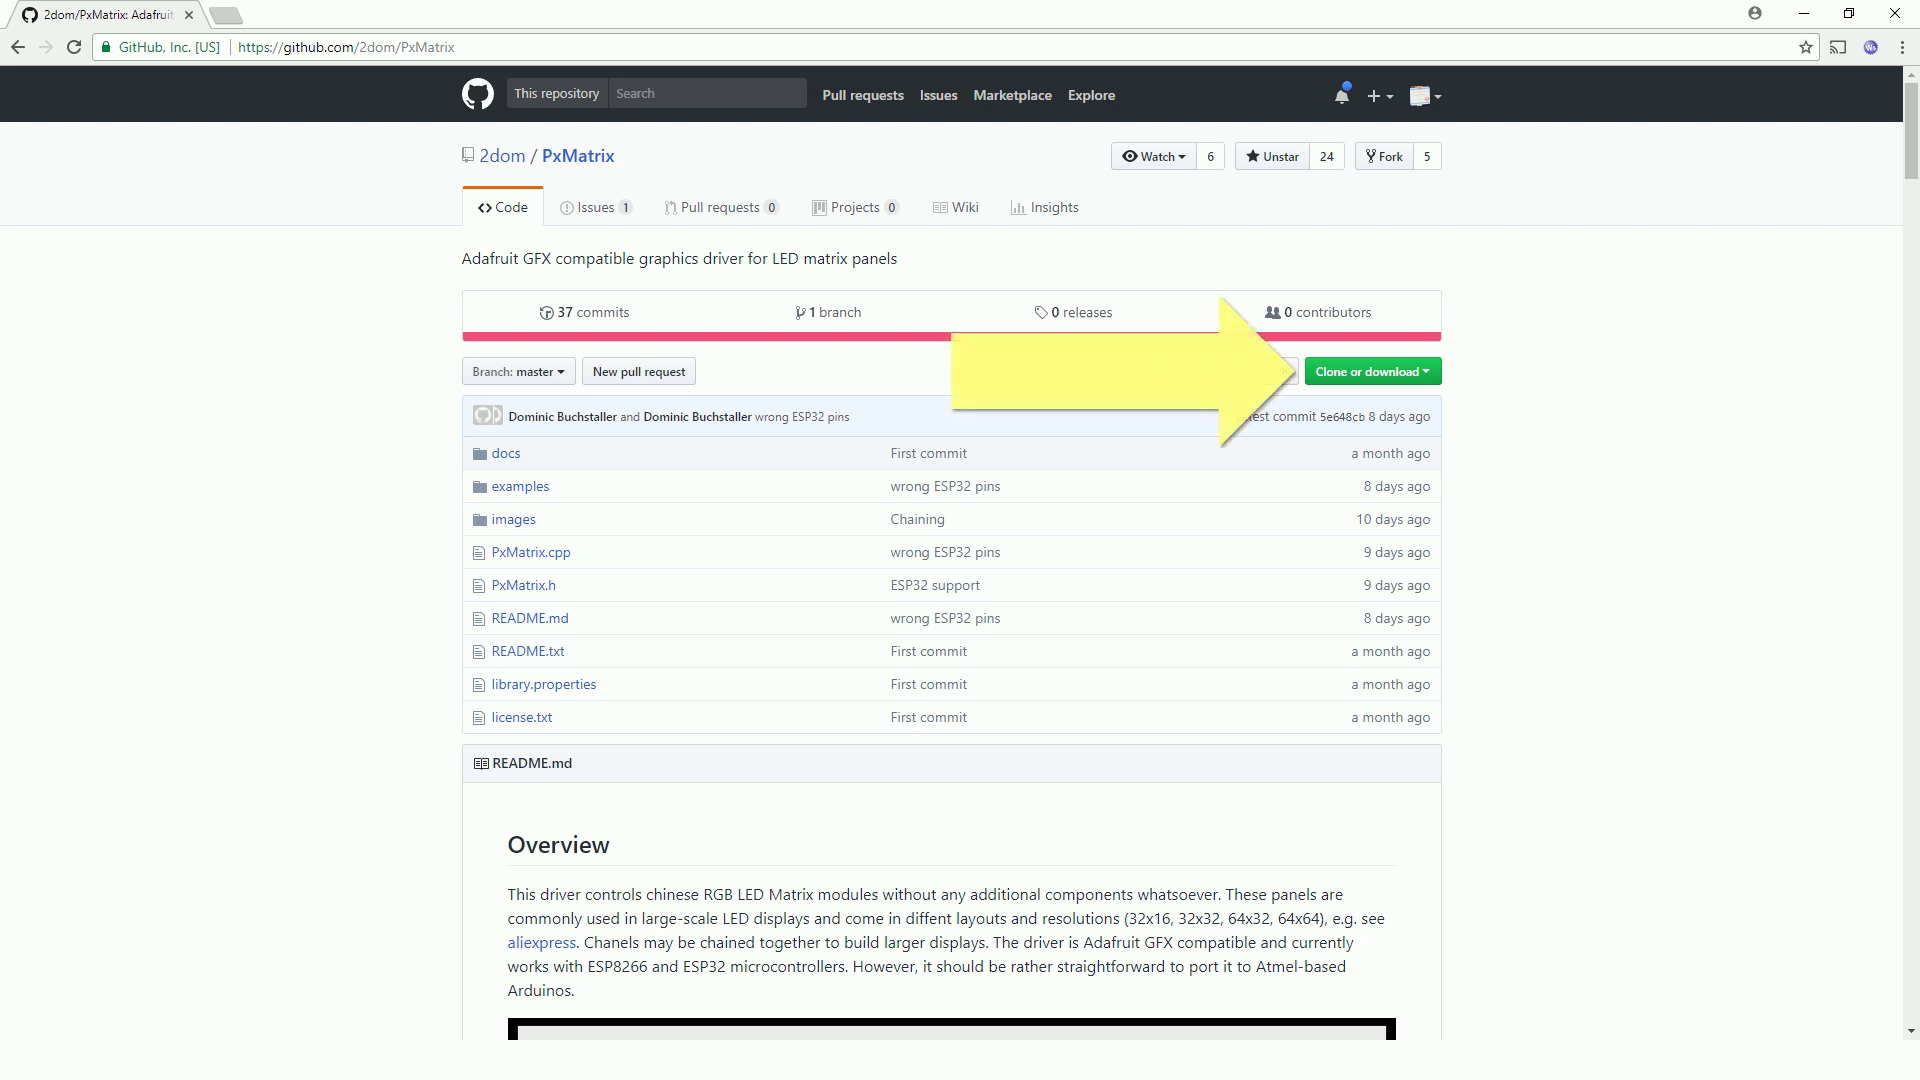The width and height of the screenshot is (1920, 1080).
Task: Open the aliexpress link in README
Action: pos(541,943)
